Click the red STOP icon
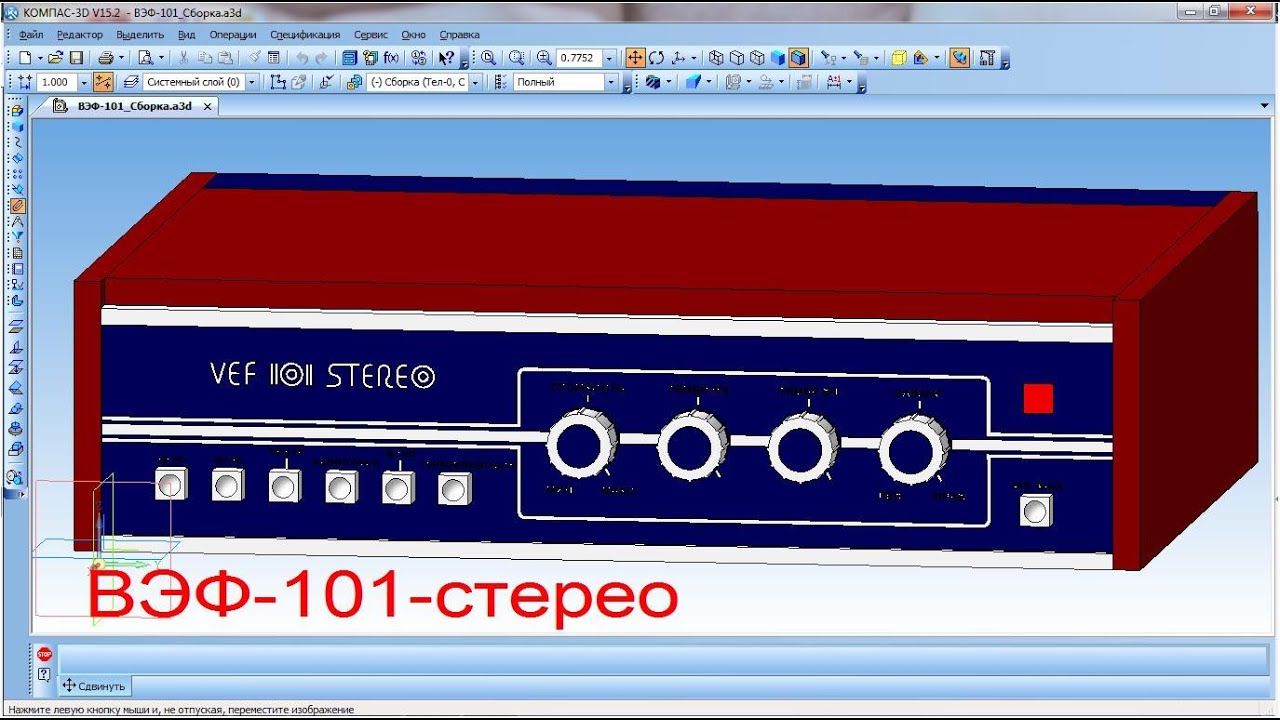This screenshot has width=1280, height=720. 44,654
